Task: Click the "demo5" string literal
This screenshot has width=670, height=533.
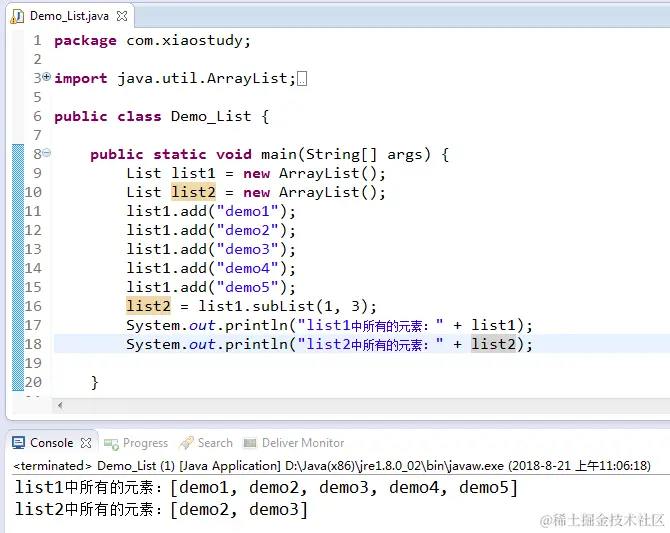Action: tap(247, 287)
